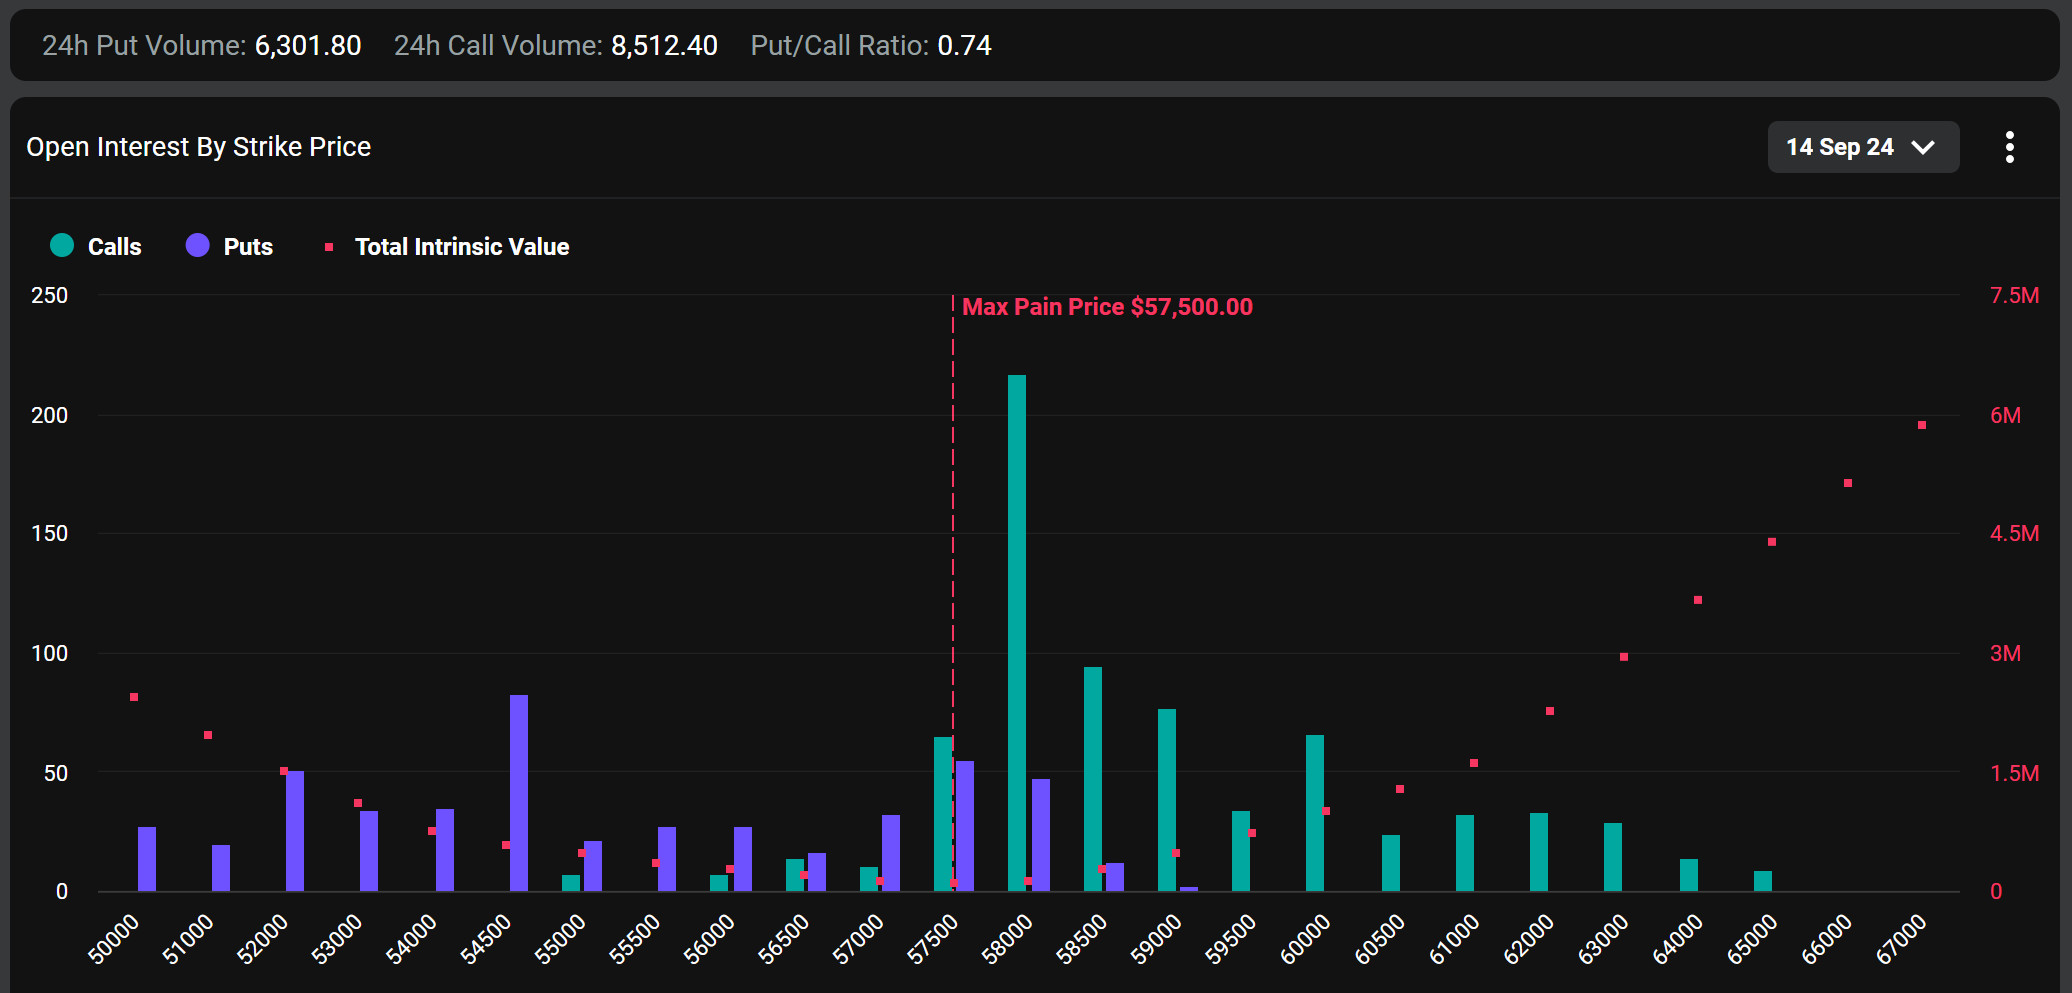Select the Calls bar at 59000
Screen dimensions: 2072x993
(1167, 800)
